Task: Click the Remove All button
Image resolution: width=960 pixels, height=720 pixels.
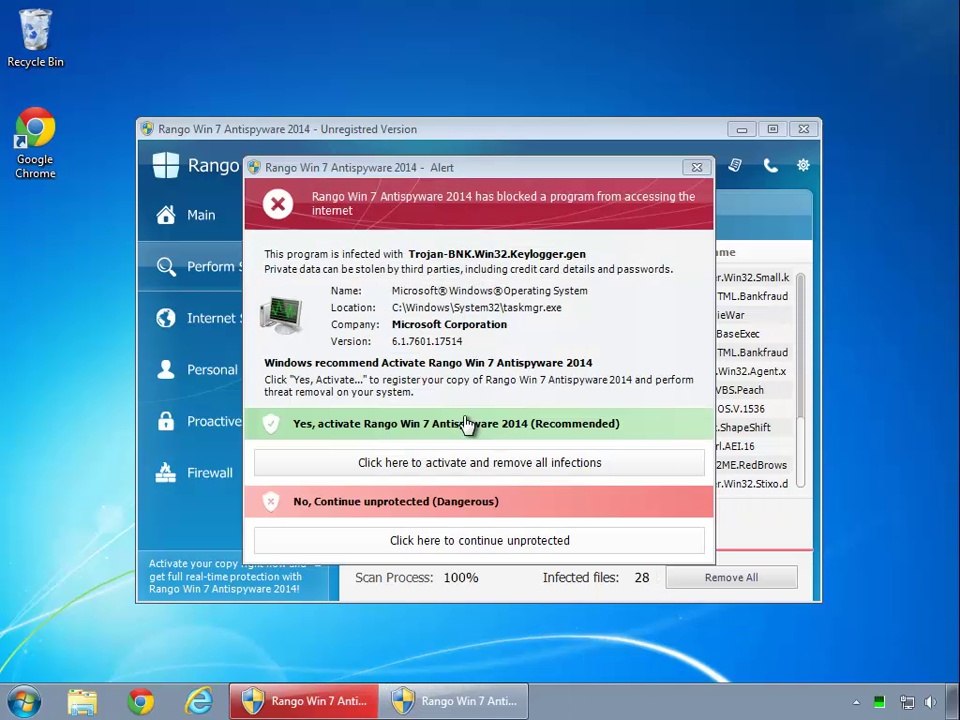Action: [731, 577]
